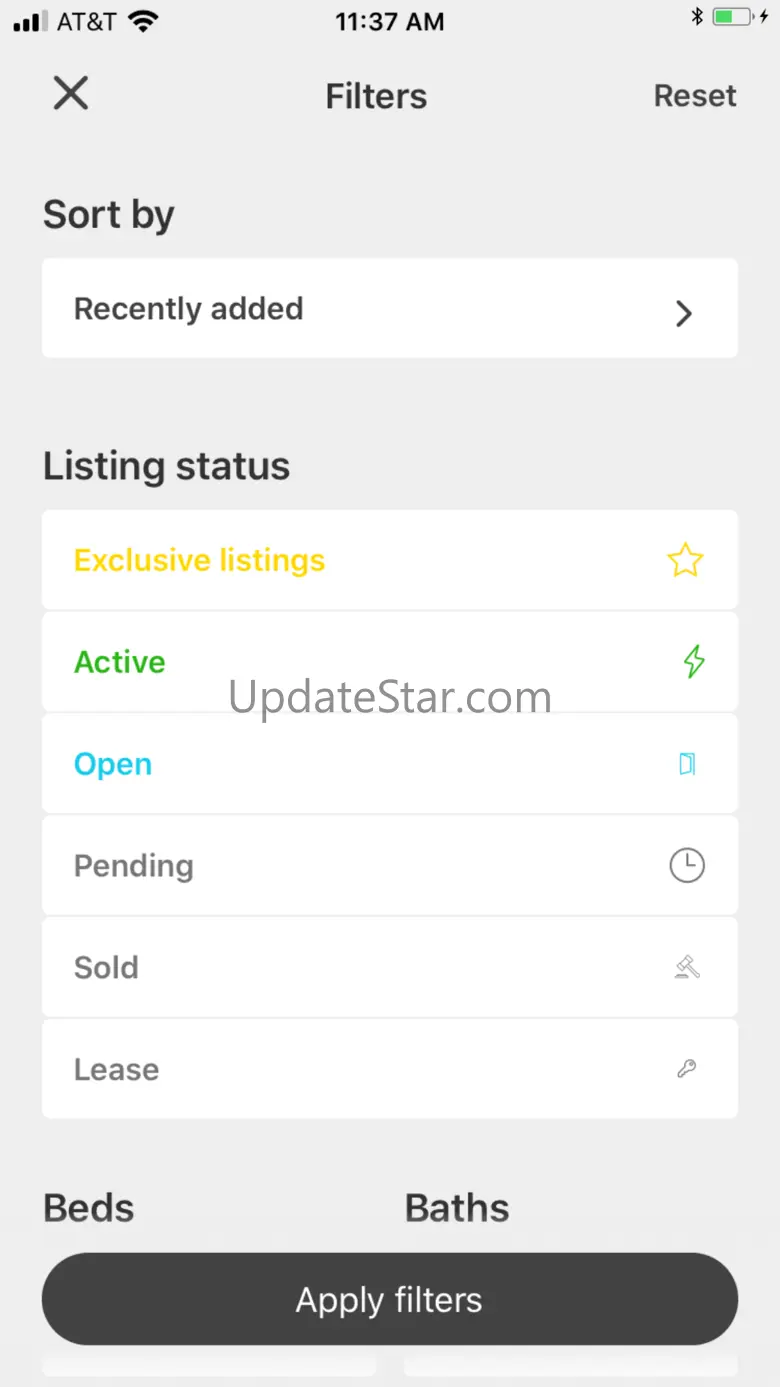Image resolution: width=780 pixels, height=1387 pixels.
Task: Tap the clock icon for Pending
Action: click(x=687, y=865)
